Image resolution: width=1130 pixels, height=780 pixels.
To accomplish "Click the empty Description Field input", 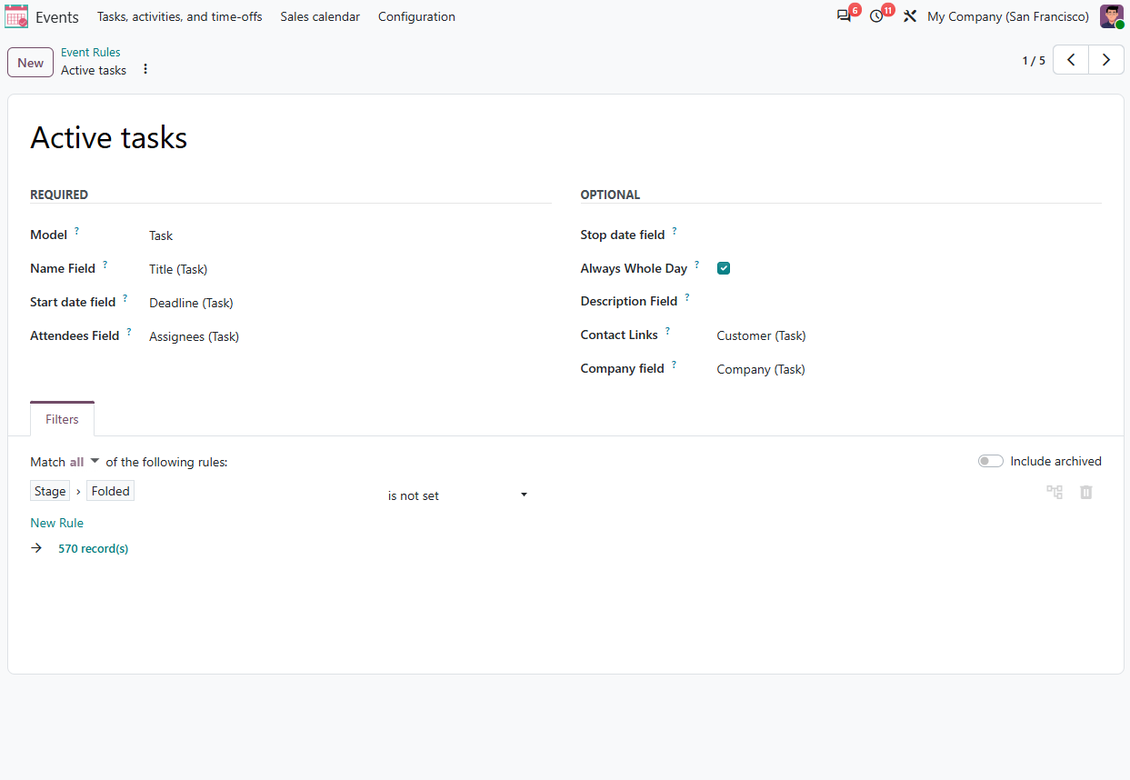I will 908,301.
